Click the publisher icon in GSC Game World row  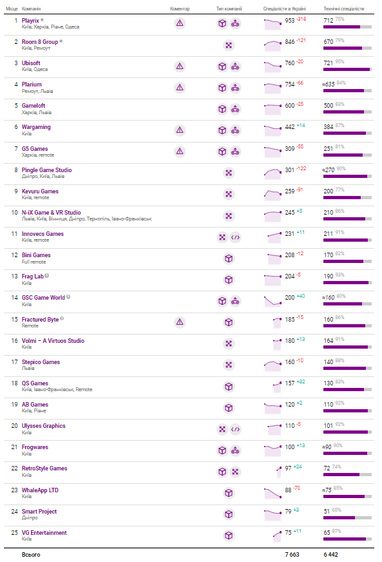[235, 301]
